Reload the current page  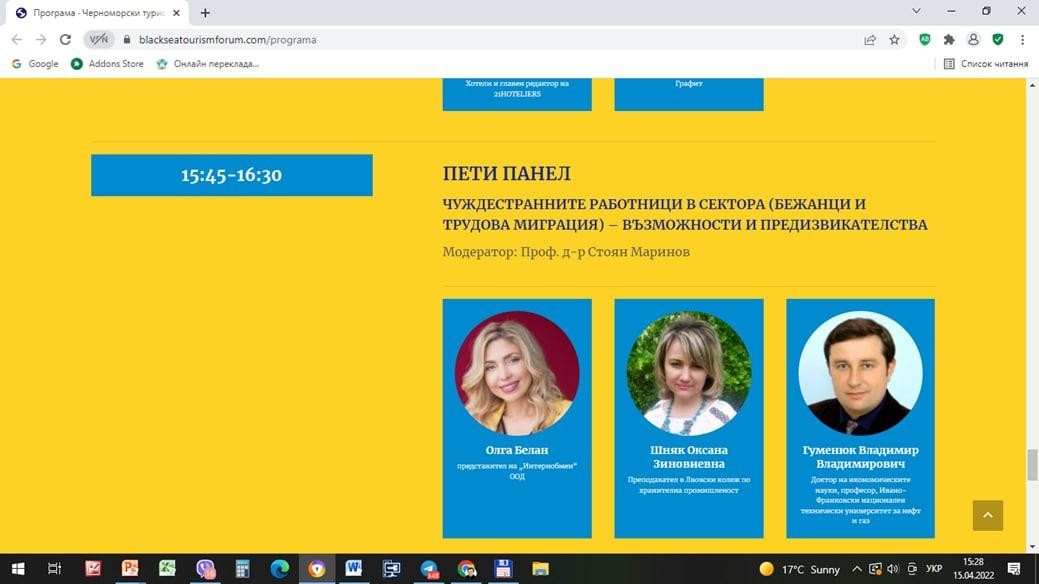[65, 40]
